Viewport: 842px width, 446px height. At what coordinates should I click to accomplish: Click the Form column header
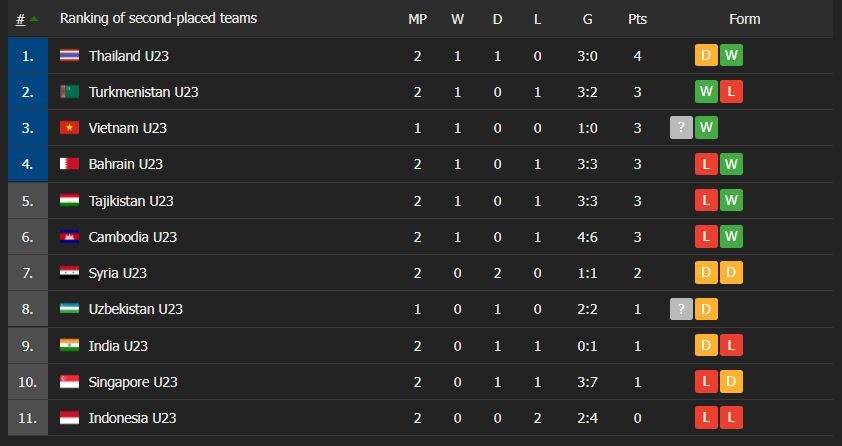point(744,19)
